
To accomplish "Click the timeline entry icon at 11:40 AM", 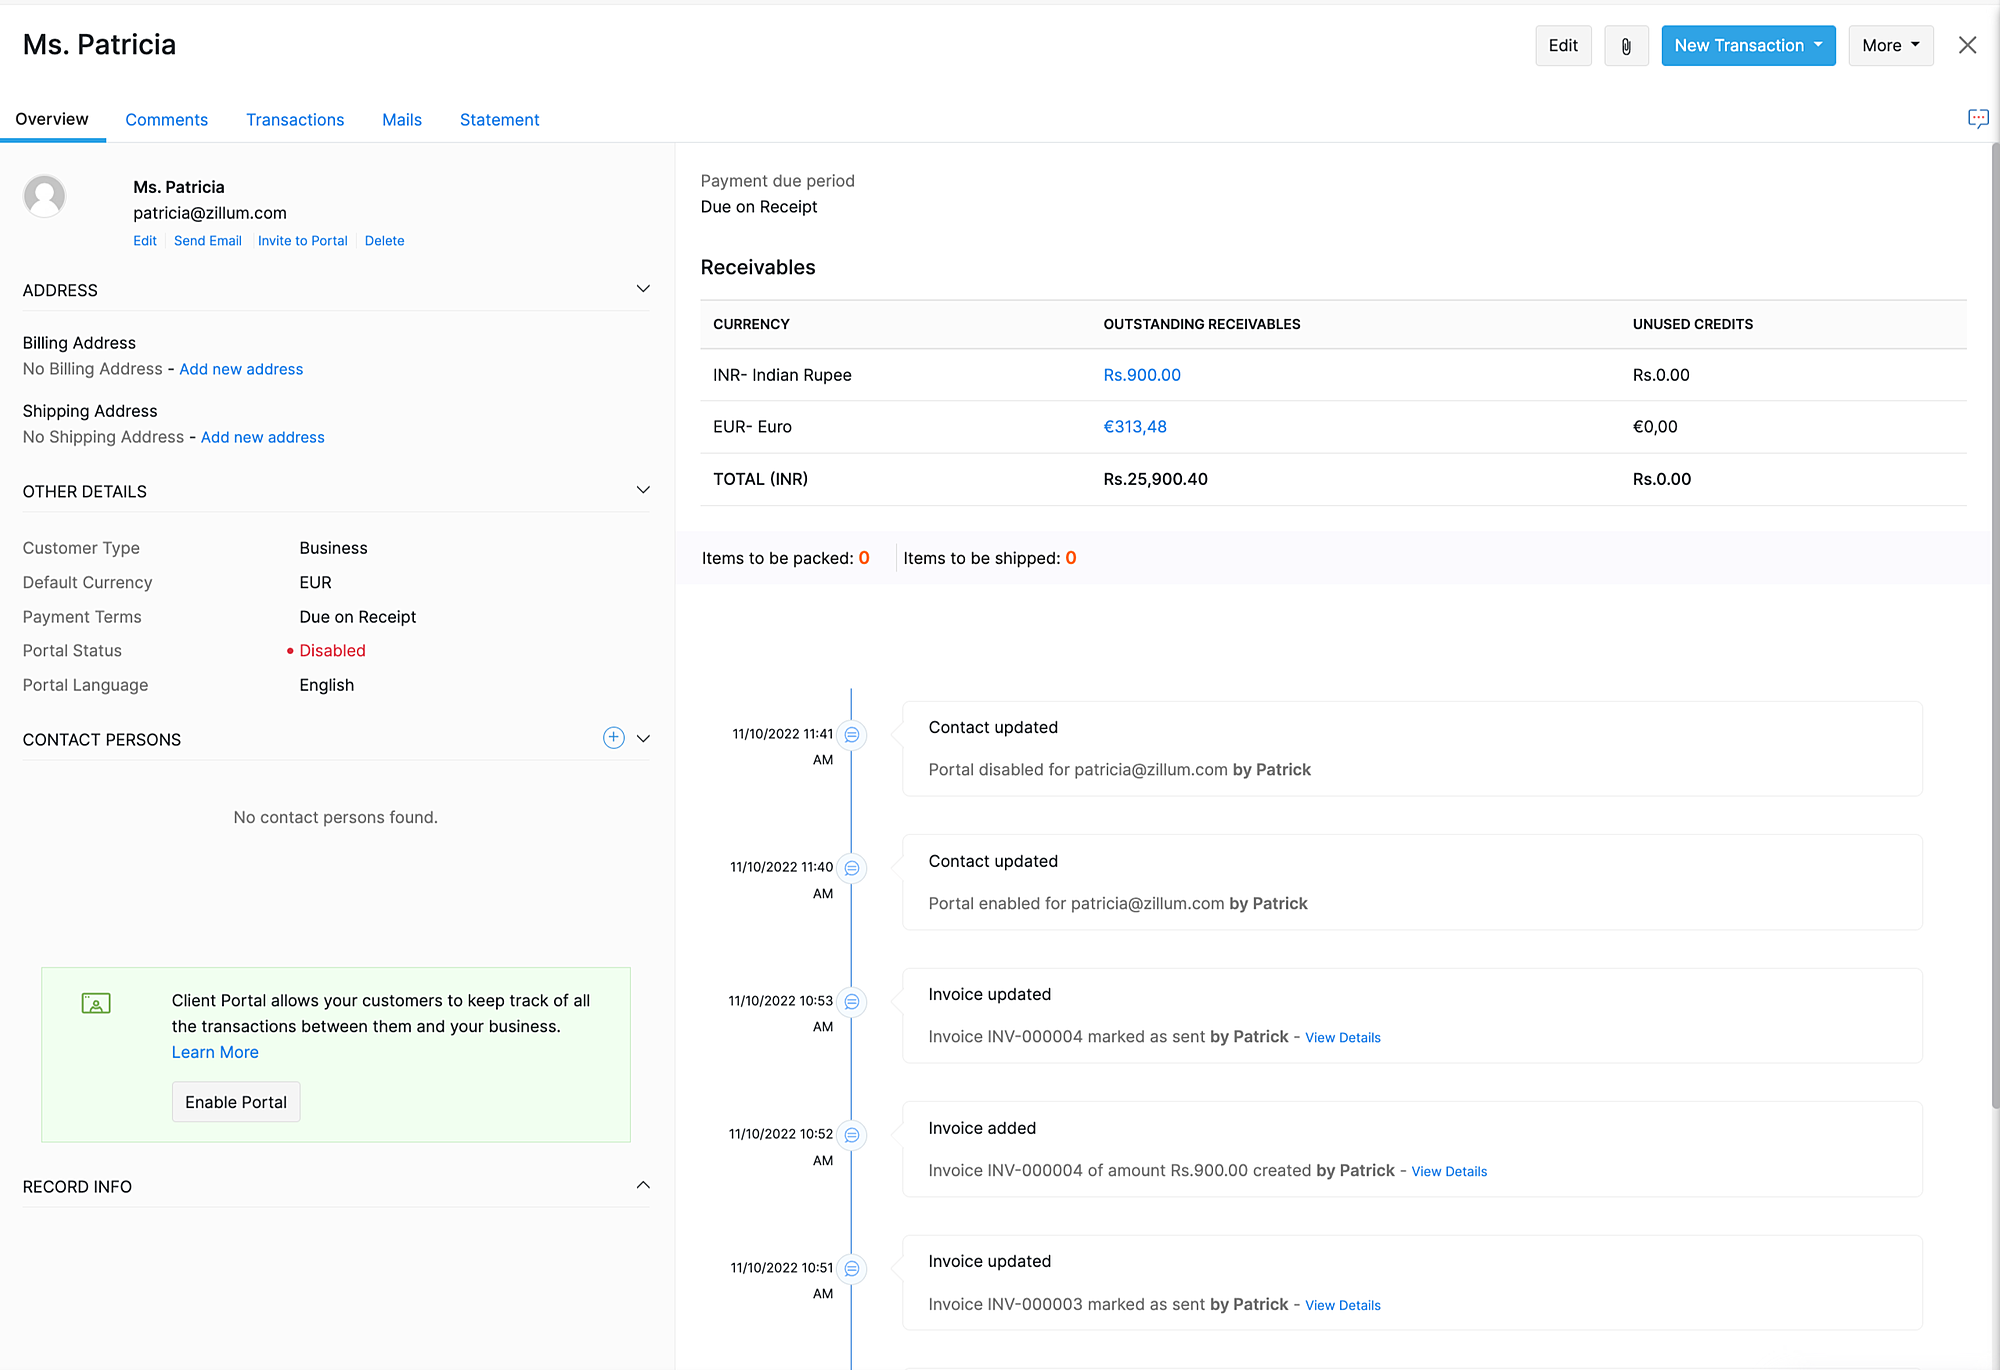I will (851, 868).
